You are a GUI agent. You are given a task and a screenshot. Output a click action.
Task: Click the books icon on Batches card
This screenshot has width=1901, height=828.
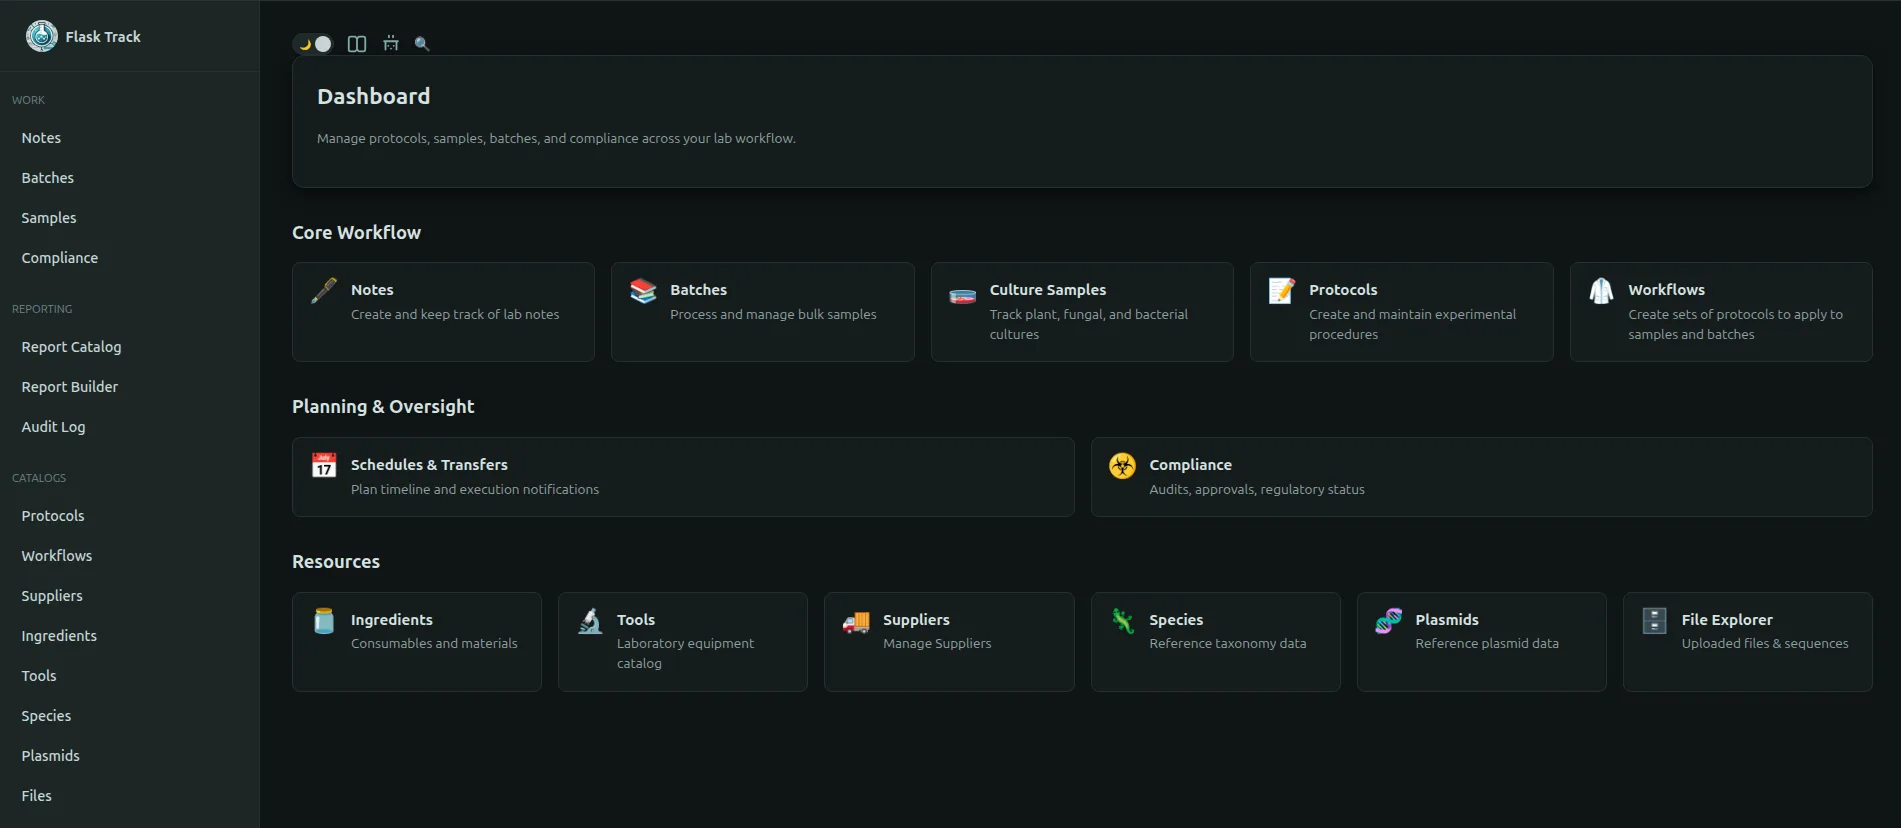point(643,291)
